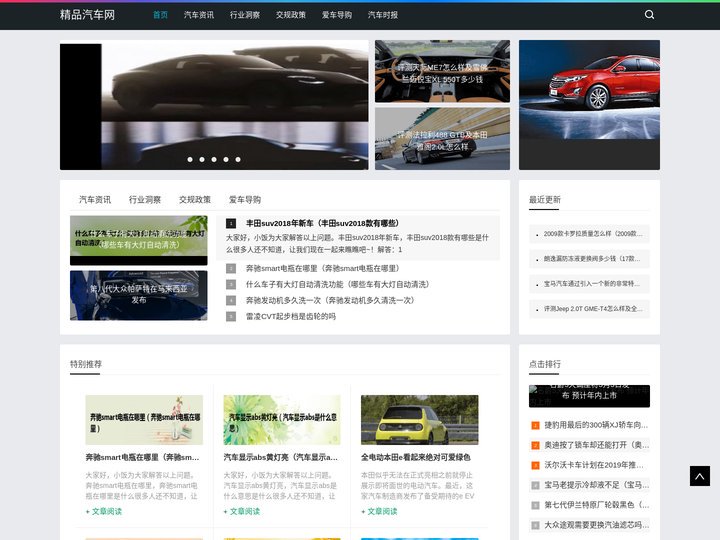Go to 首页 in the navigation bar
This screenshot has width=720, height=540.
[160, 15]
